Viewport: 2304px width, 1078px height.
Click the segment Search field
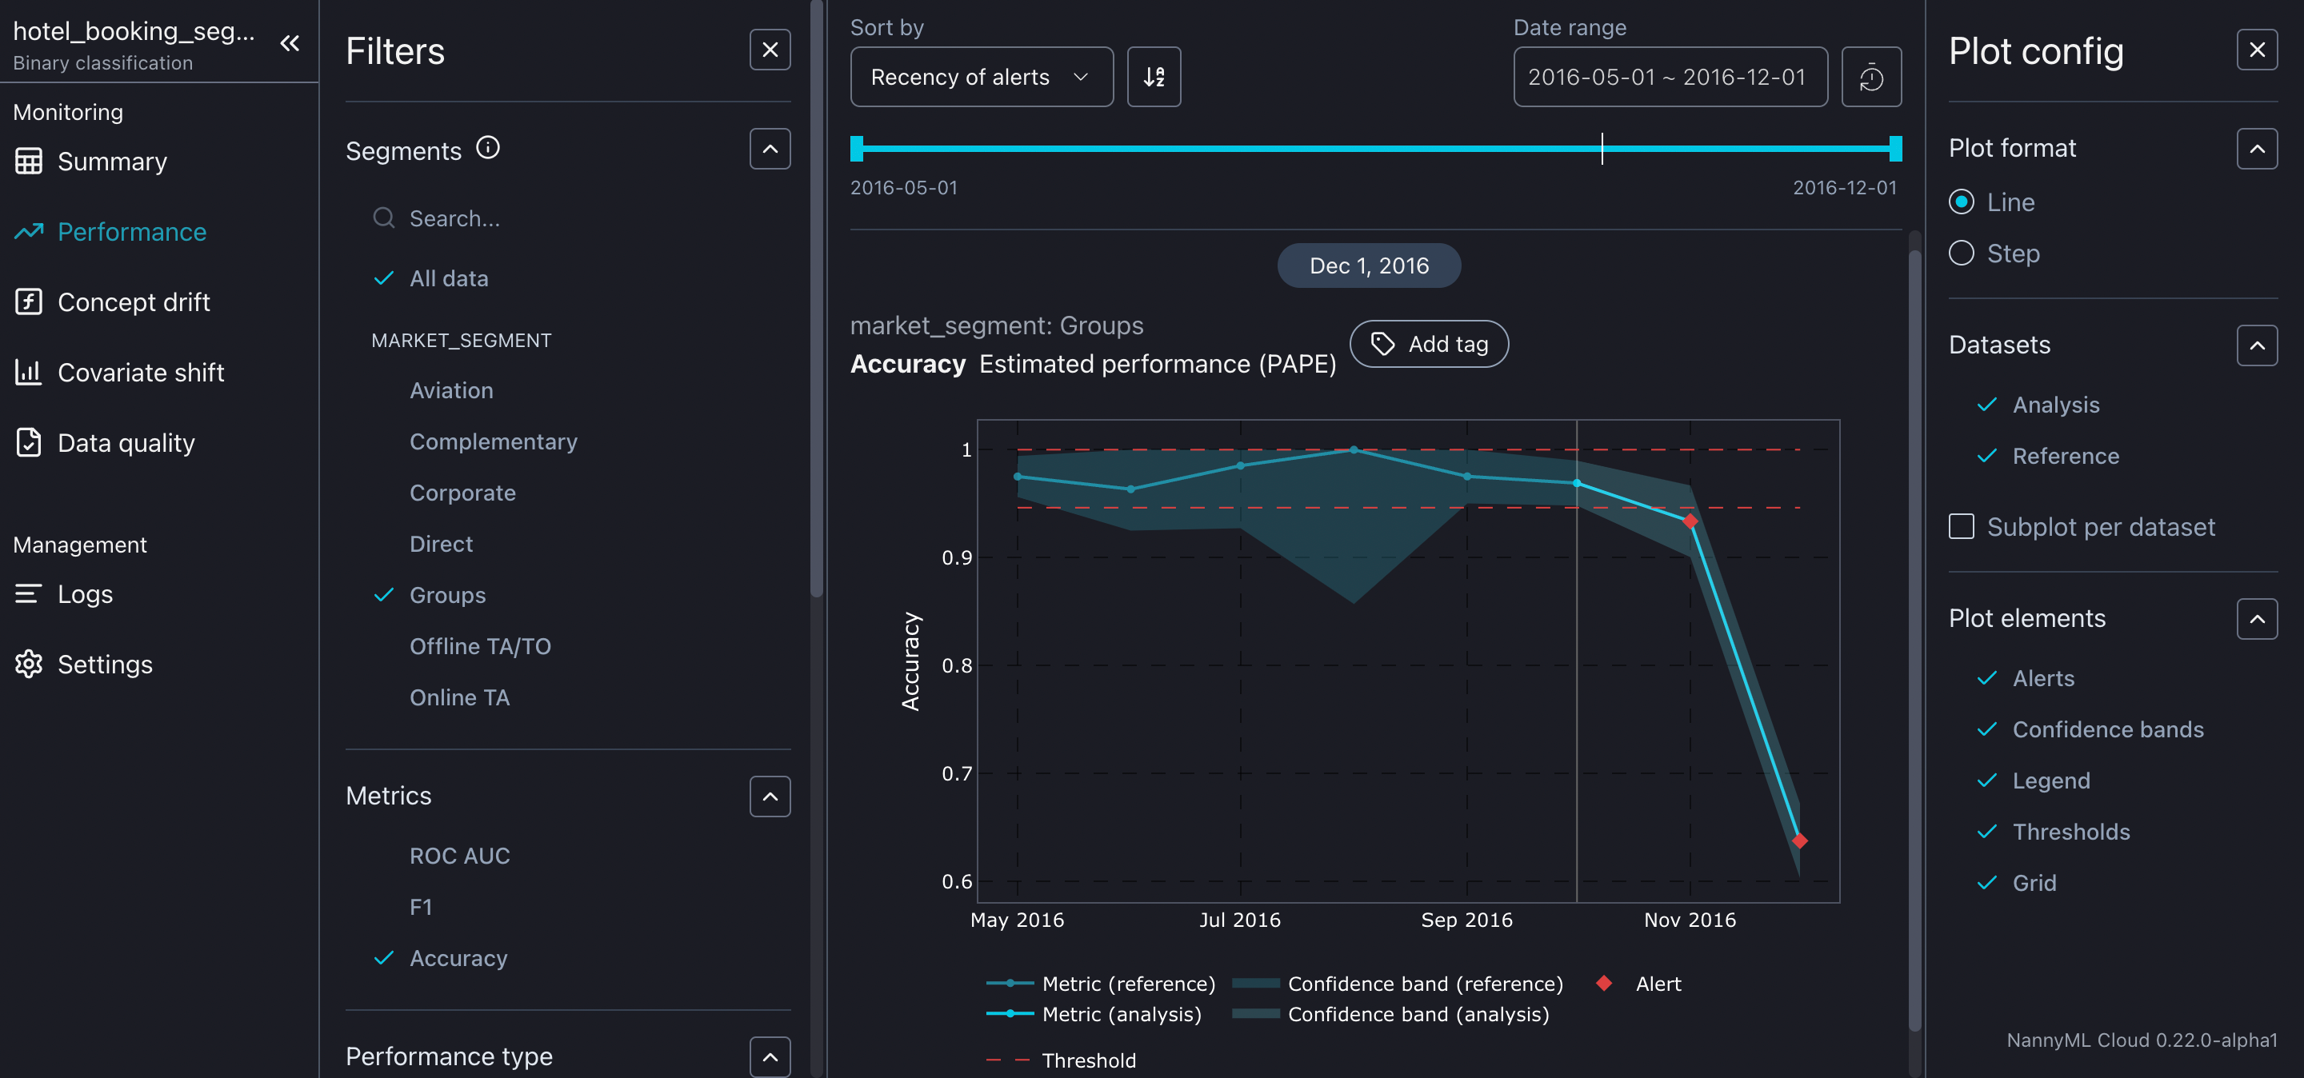pyautogui.click(x=580, y=219)
